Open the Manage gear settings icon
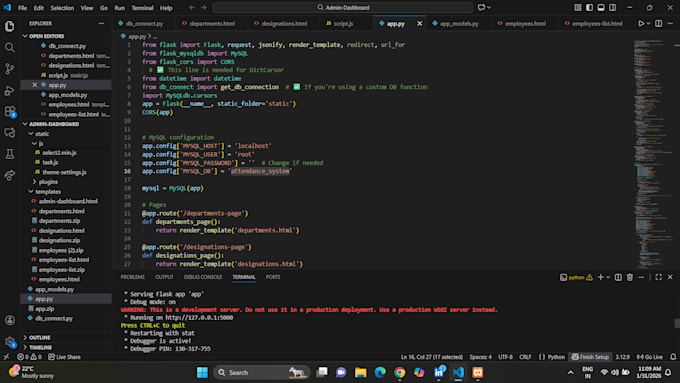The image size is (680, 383). [x=10, y=342]
